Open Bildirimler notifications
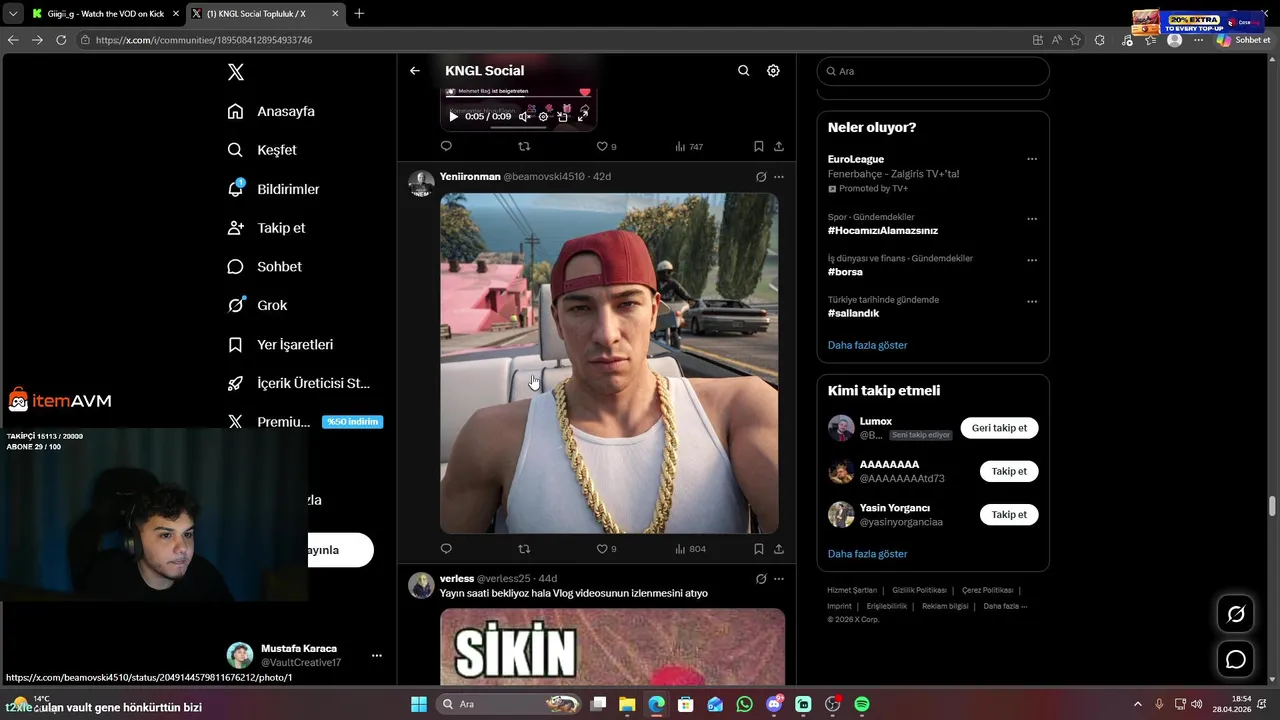Screen dimensions: 1280x720 pyautogui.click(x=273, y=189)
